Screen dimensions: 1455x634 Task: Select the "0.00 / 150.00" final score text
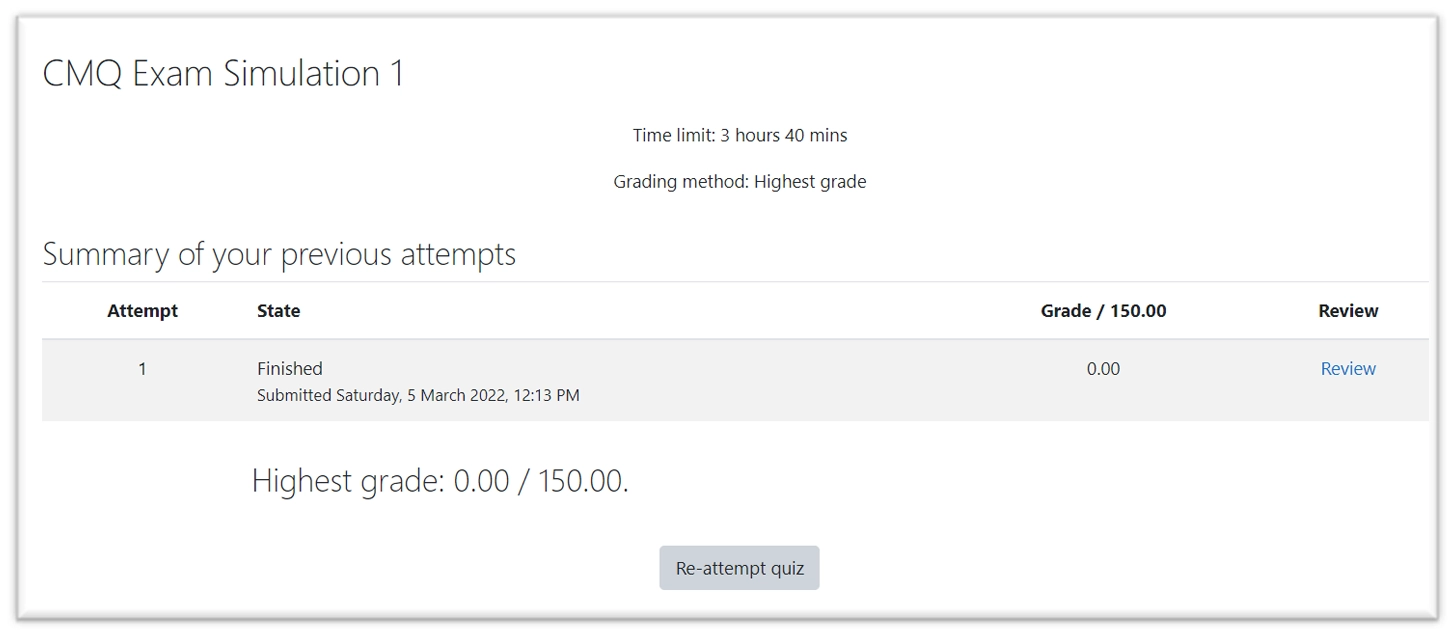click(540, 481)
